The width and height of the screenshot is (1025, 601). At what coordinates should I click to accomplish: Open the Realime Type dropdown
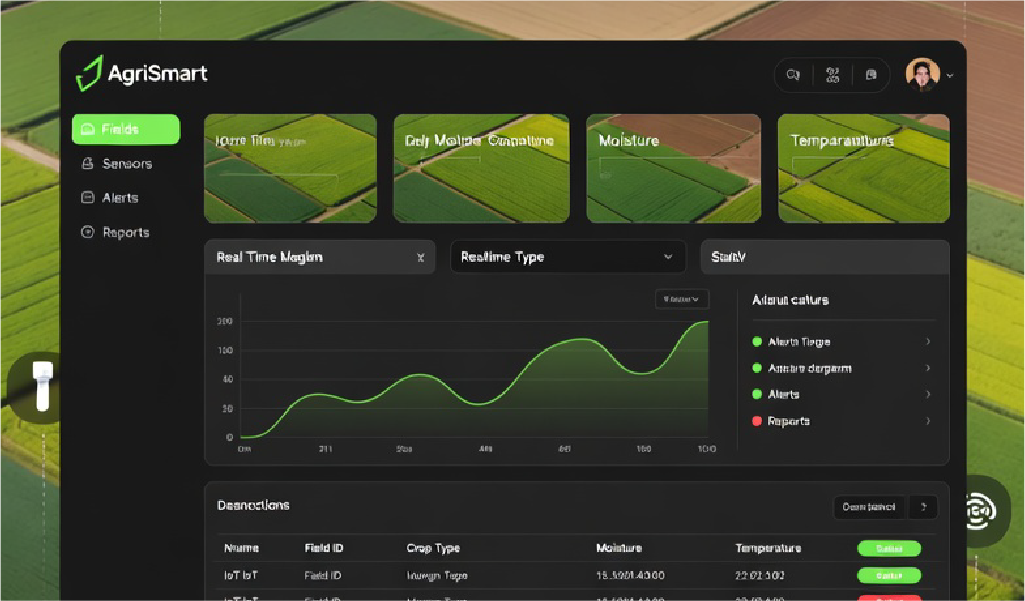[568, 257]
